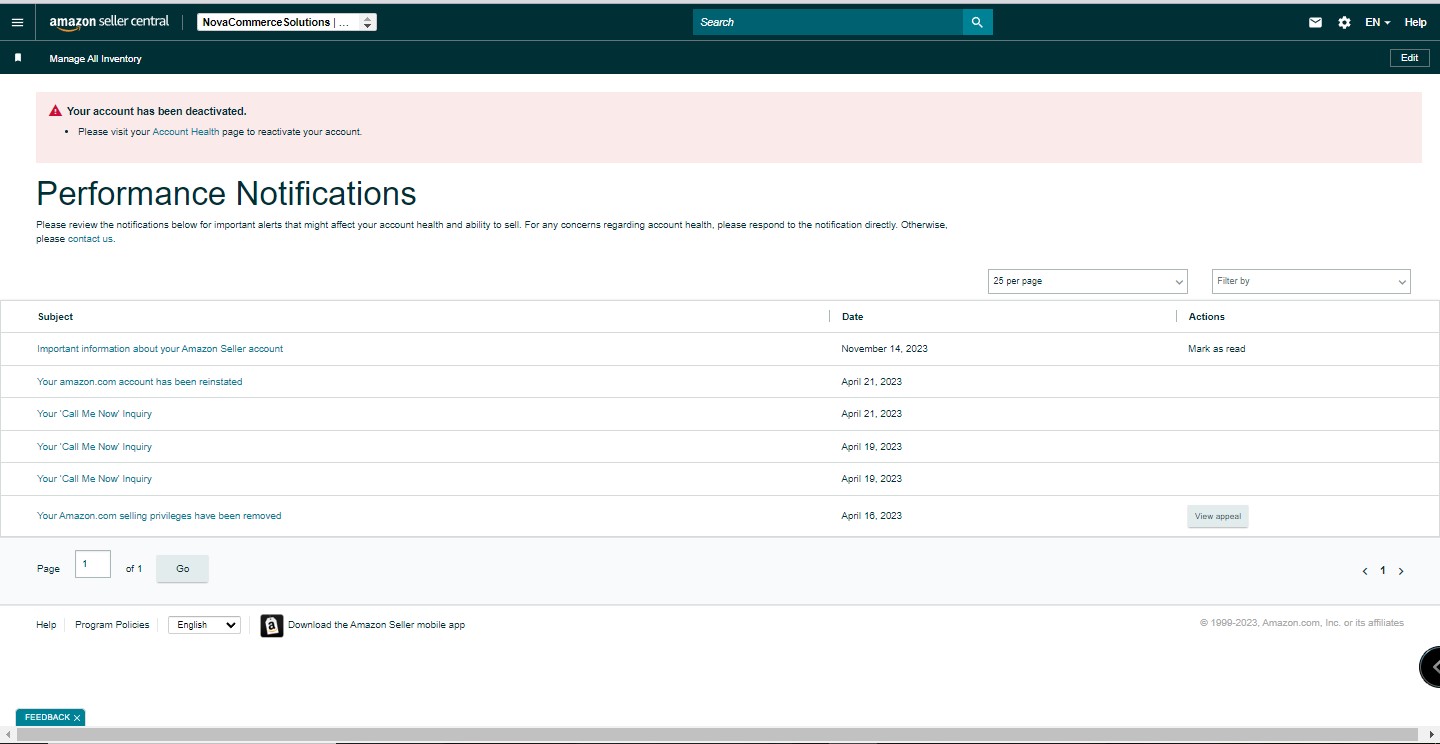
Task: Open Manage All Inventory bookmark
Action: click(x=95, y=59)
